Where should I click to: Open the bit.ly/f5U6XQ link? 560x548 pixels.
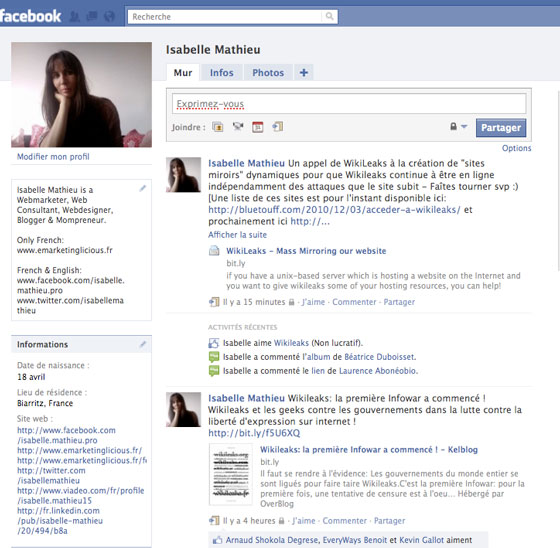click(254, 433)
